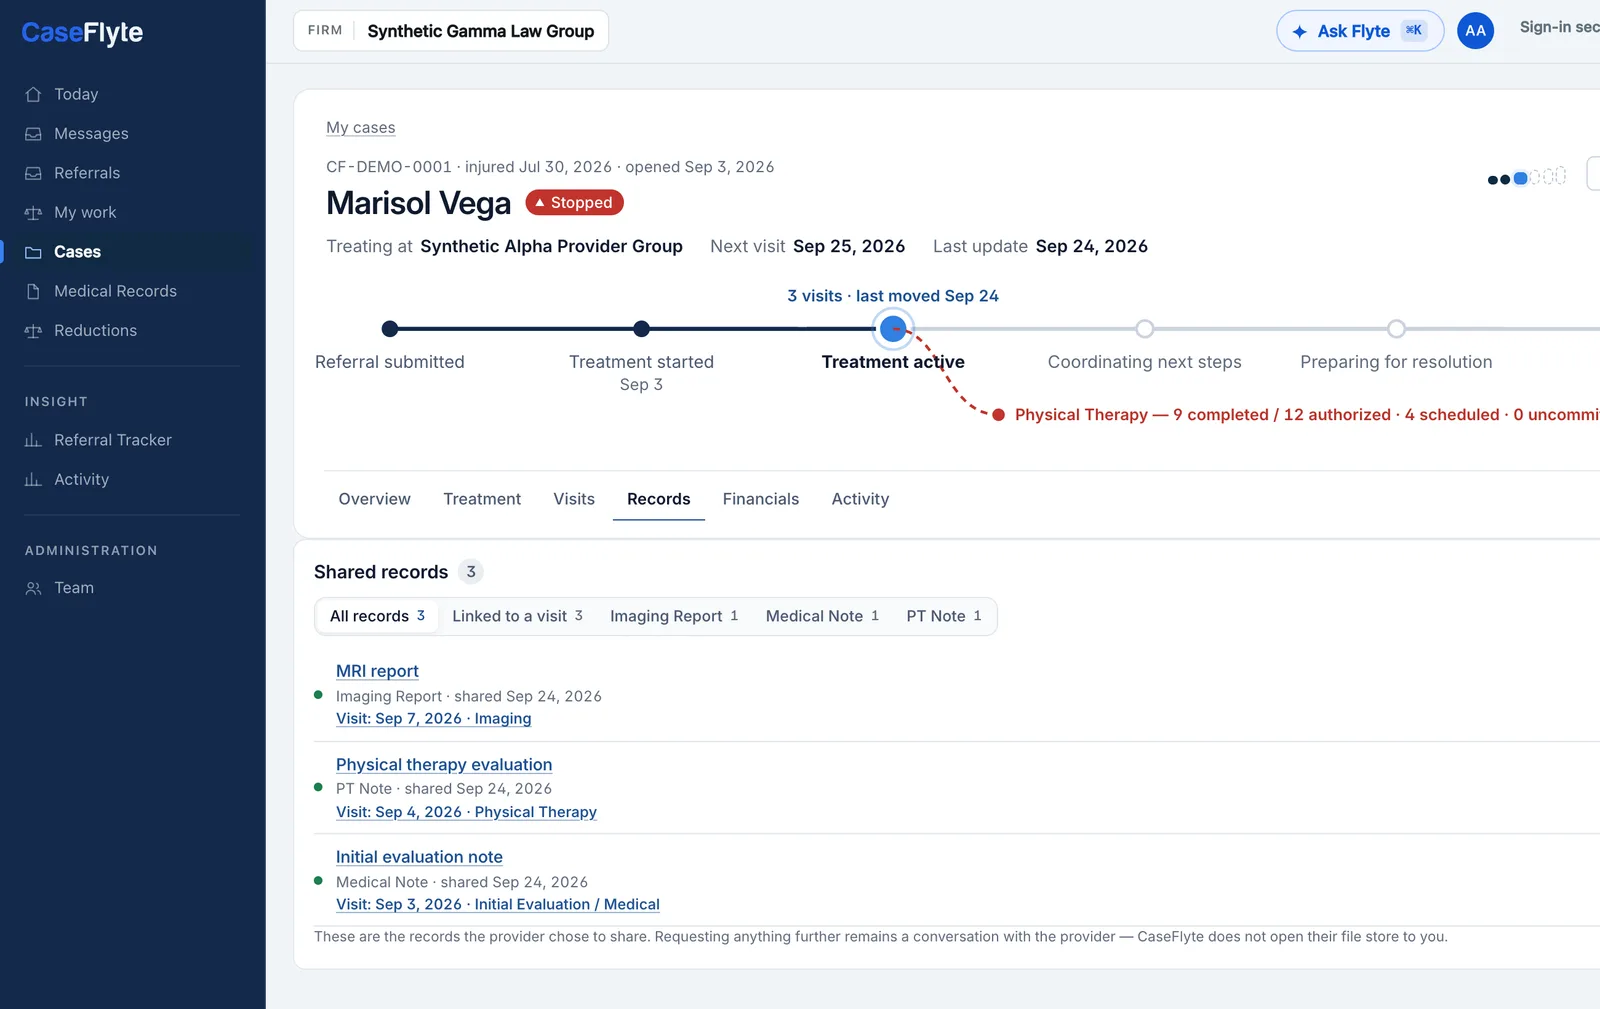1600x1009 pixels.
Task: Open the Financials tab
Action: [x=761, y=499]
